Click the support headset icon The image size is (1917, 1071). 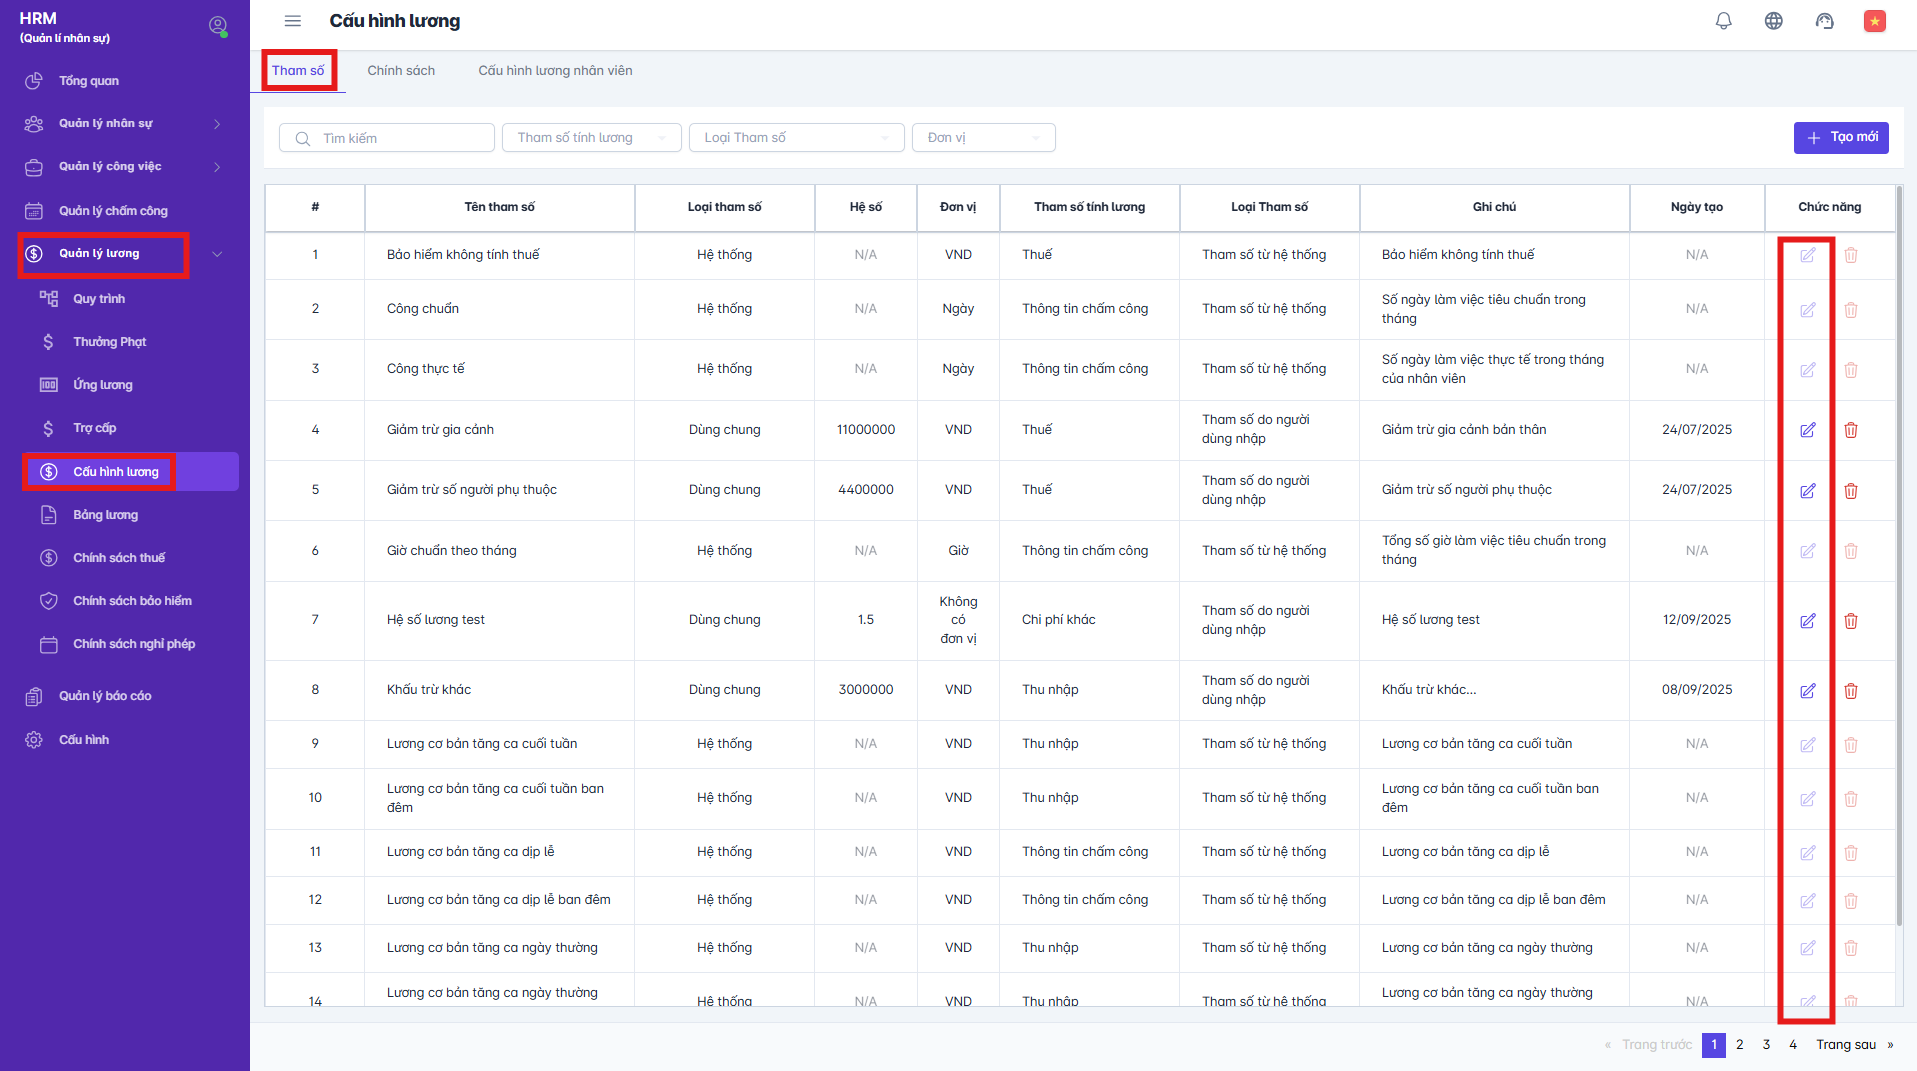click(x=1824, y=21)
